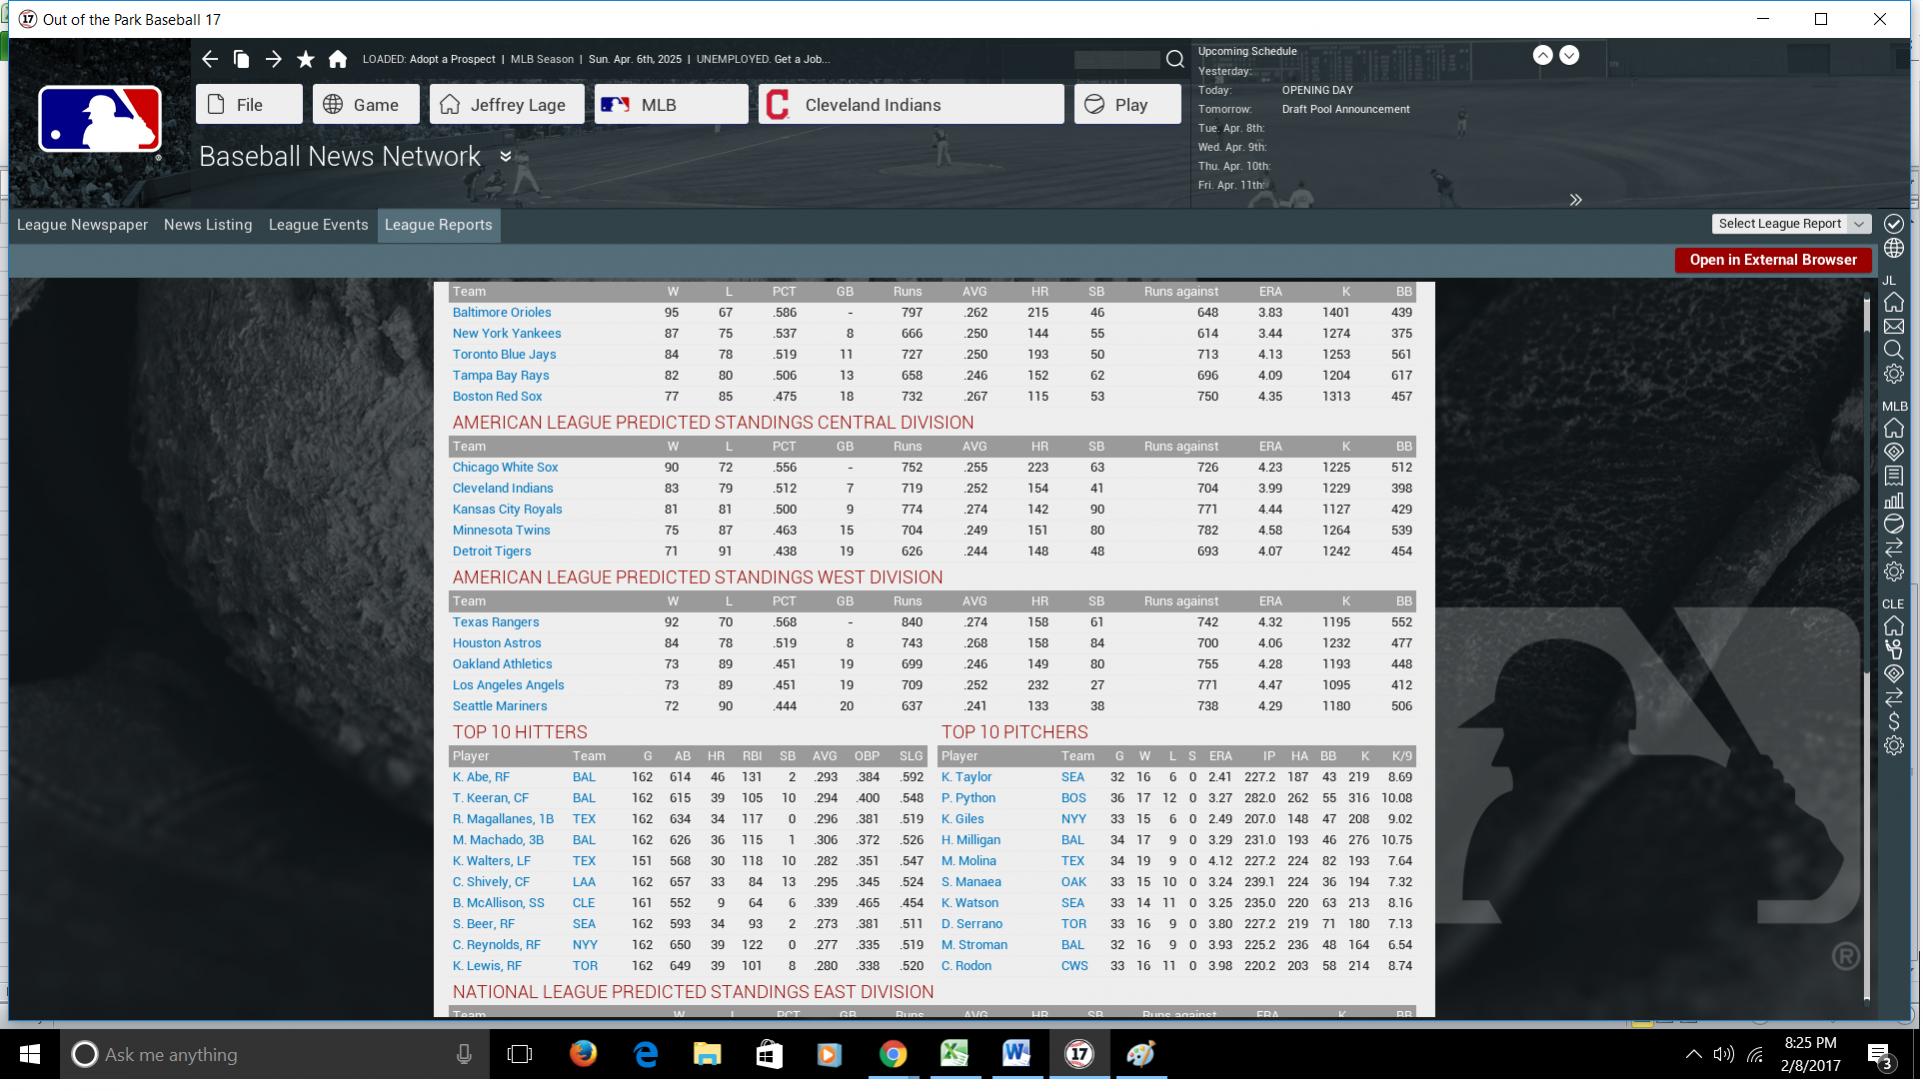This screenshot has height=1091, width=1923.
Task: Open player K. Abe, RF link
Action: [x=481, y=778]
